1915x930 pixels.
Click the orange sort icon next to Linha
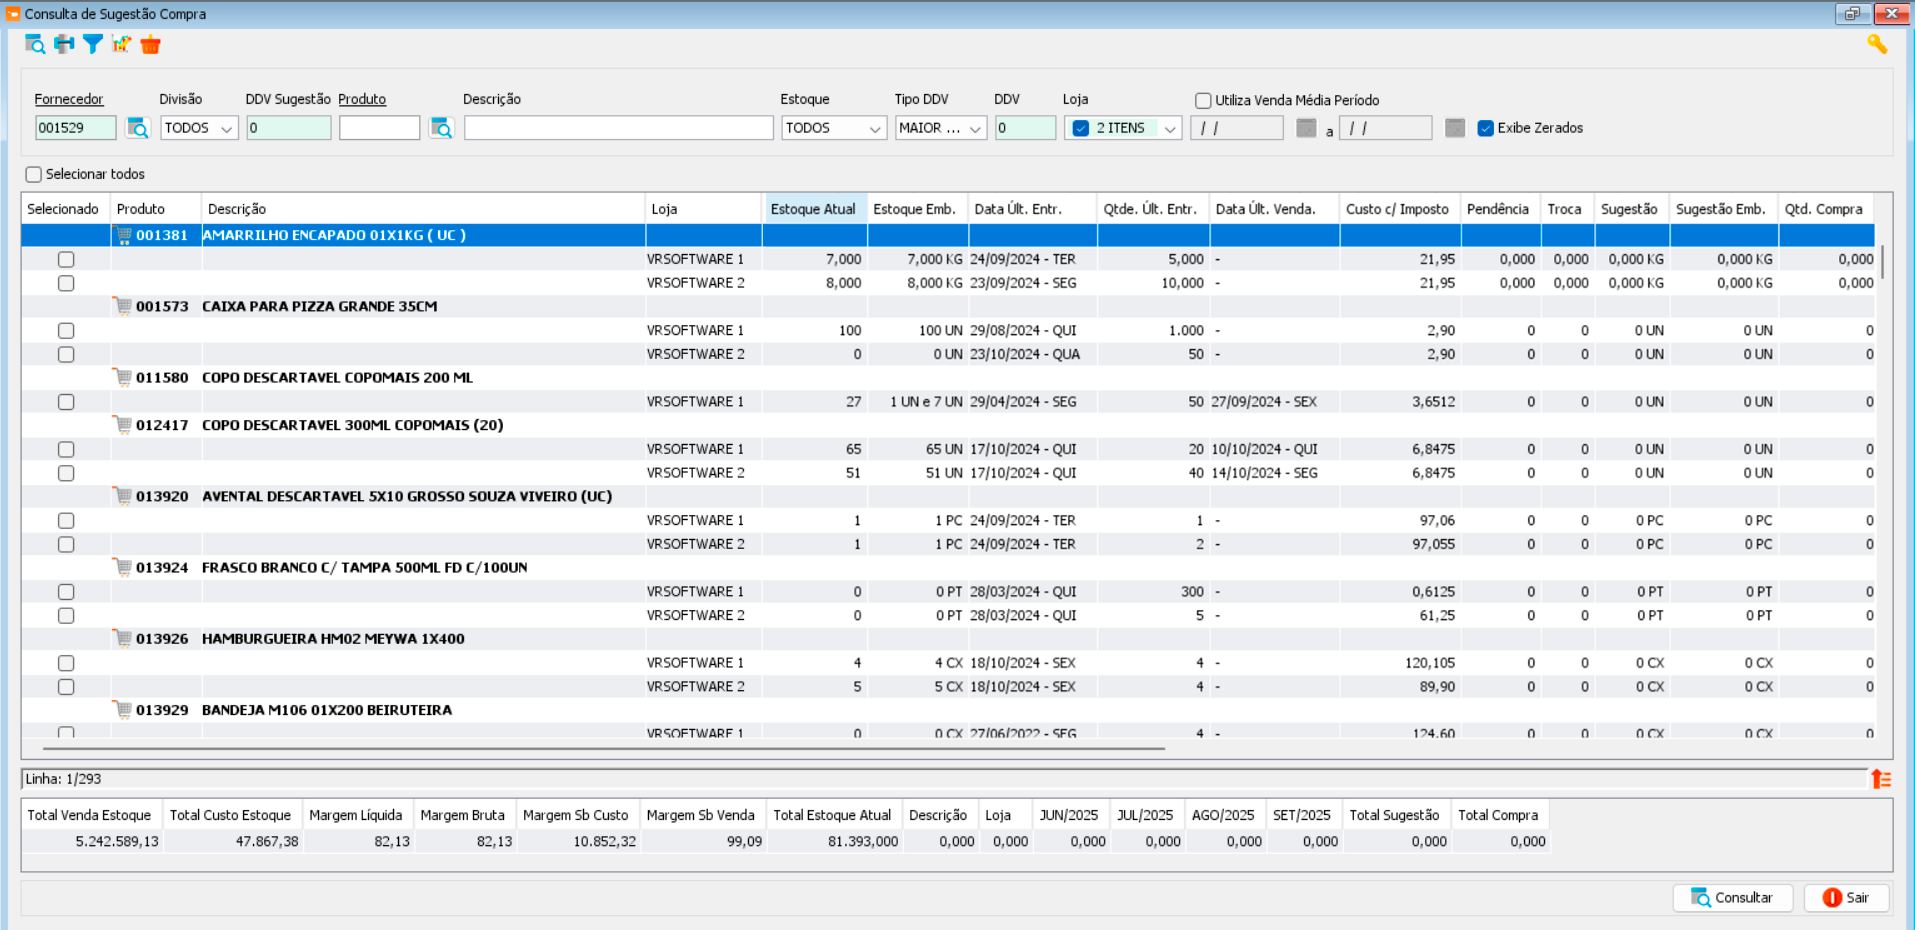[1881, 779]
